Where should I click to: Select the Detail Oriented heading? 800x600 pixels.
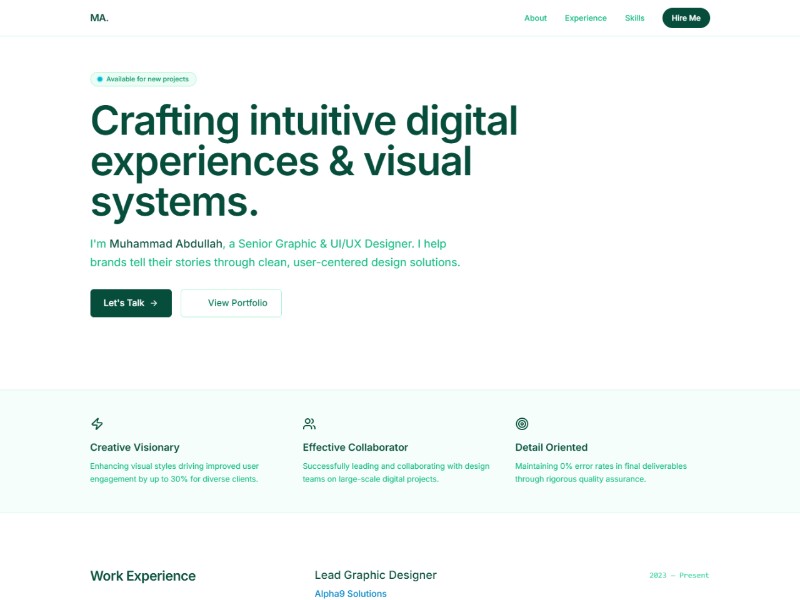[551, 447]
